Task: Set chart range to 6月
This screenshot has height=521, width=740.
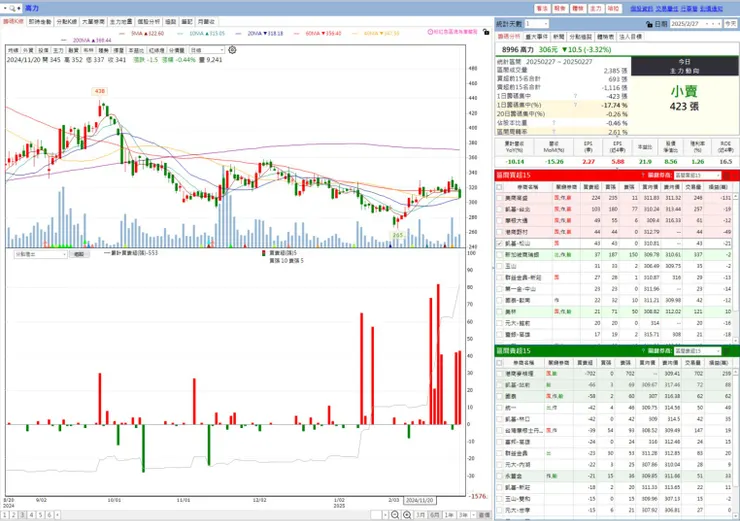Action: [x=435, y=515]
